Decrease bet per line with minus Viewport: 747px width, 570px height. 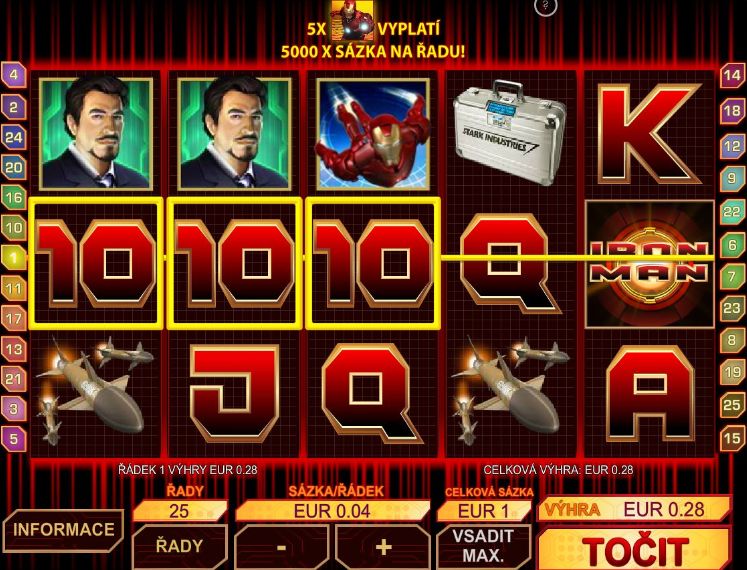[282, 547]
